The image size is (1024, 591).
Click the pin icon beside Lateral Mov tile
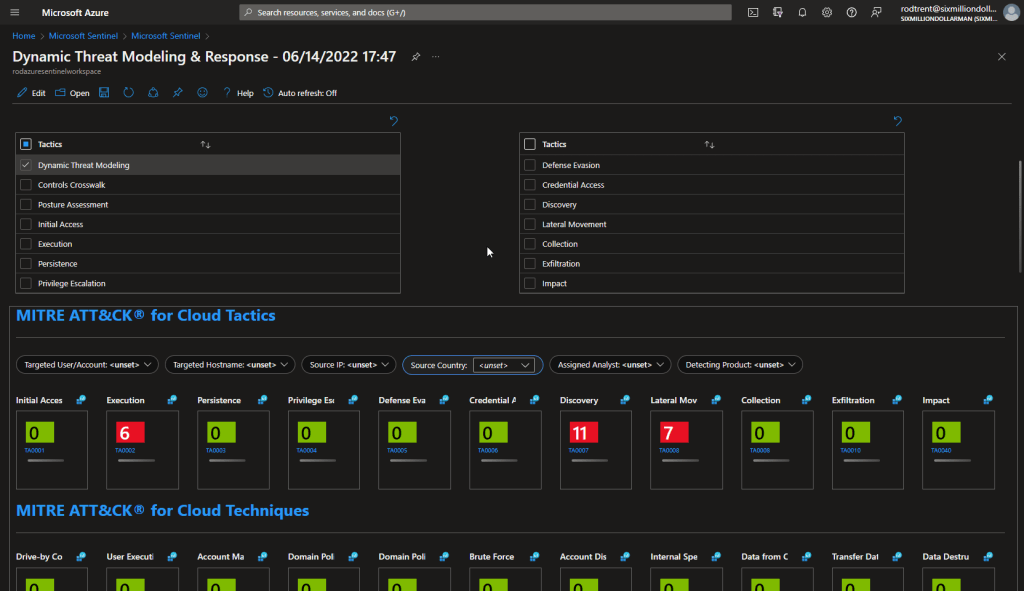(x=716, y=400)
